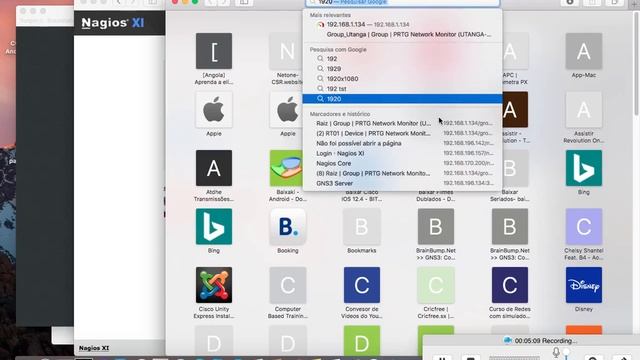Select the Google search suggestion "1920x1080"
The image size is (640, 360).
(402, 79)
